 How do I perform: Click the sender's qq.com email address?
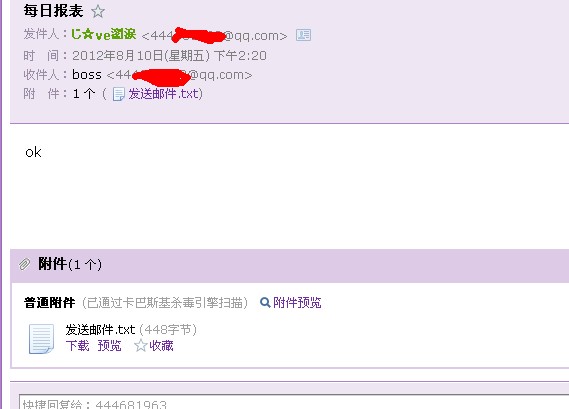click(214, 36)
